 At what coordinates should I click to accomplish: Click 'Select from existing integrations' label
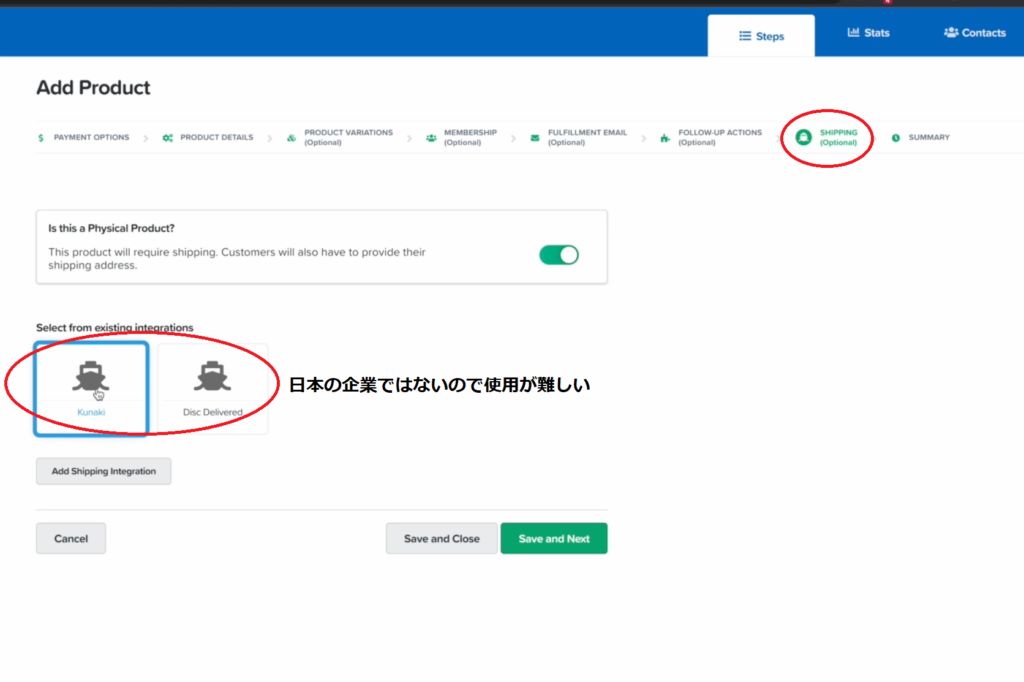tap(114, 327)
